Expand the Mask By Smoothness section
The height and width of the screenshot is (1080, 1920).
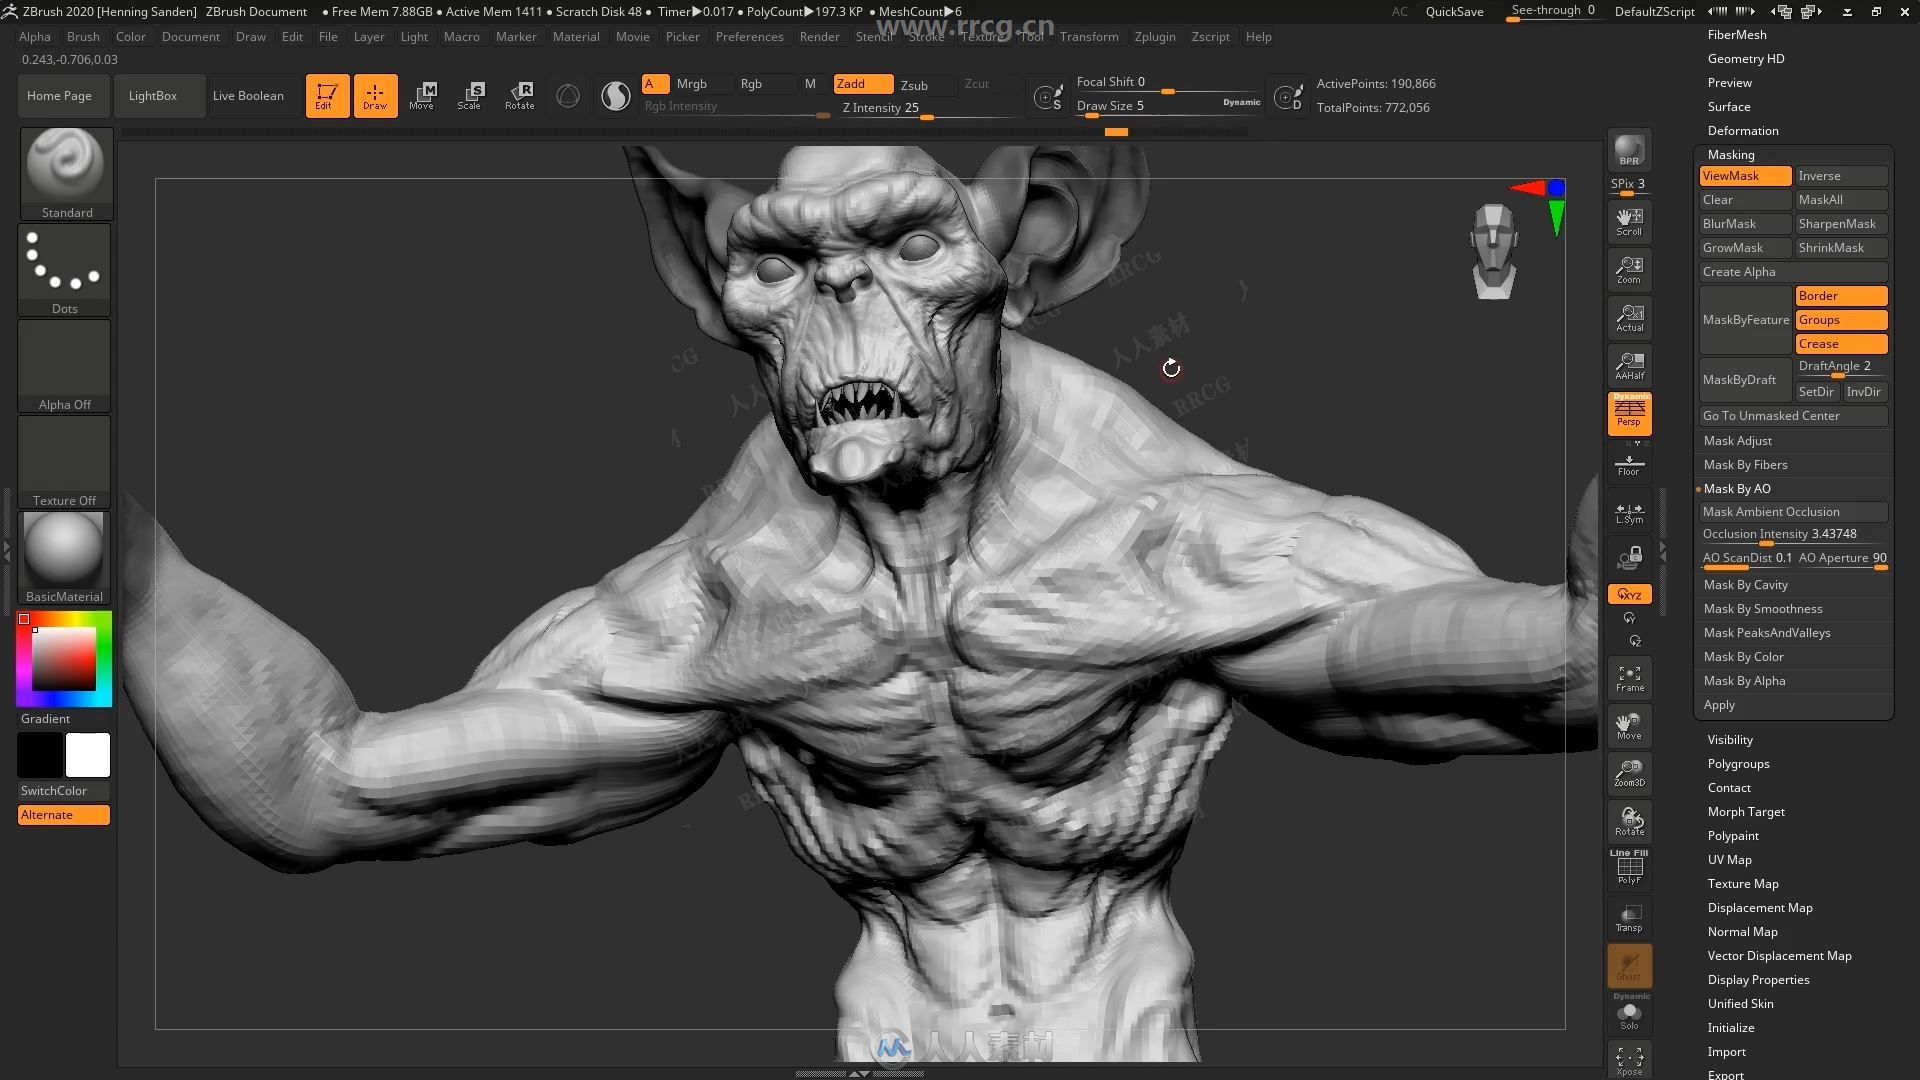[1763, 609]
